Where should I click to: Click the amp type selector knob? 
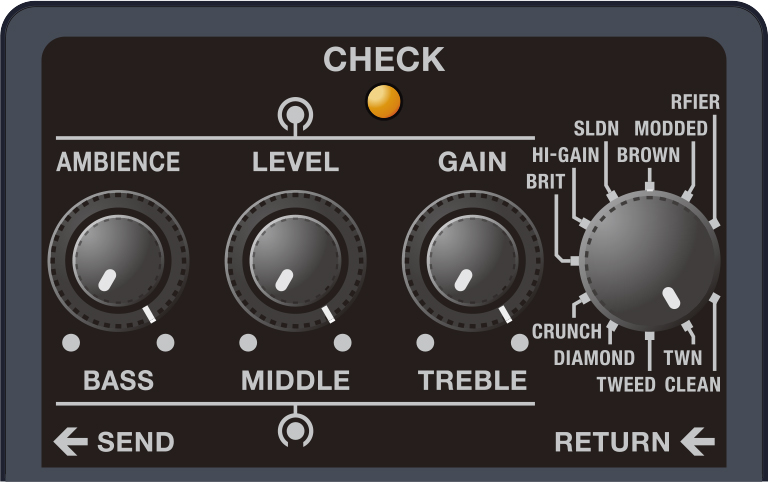pyautogui.click(x=649, y=261)
